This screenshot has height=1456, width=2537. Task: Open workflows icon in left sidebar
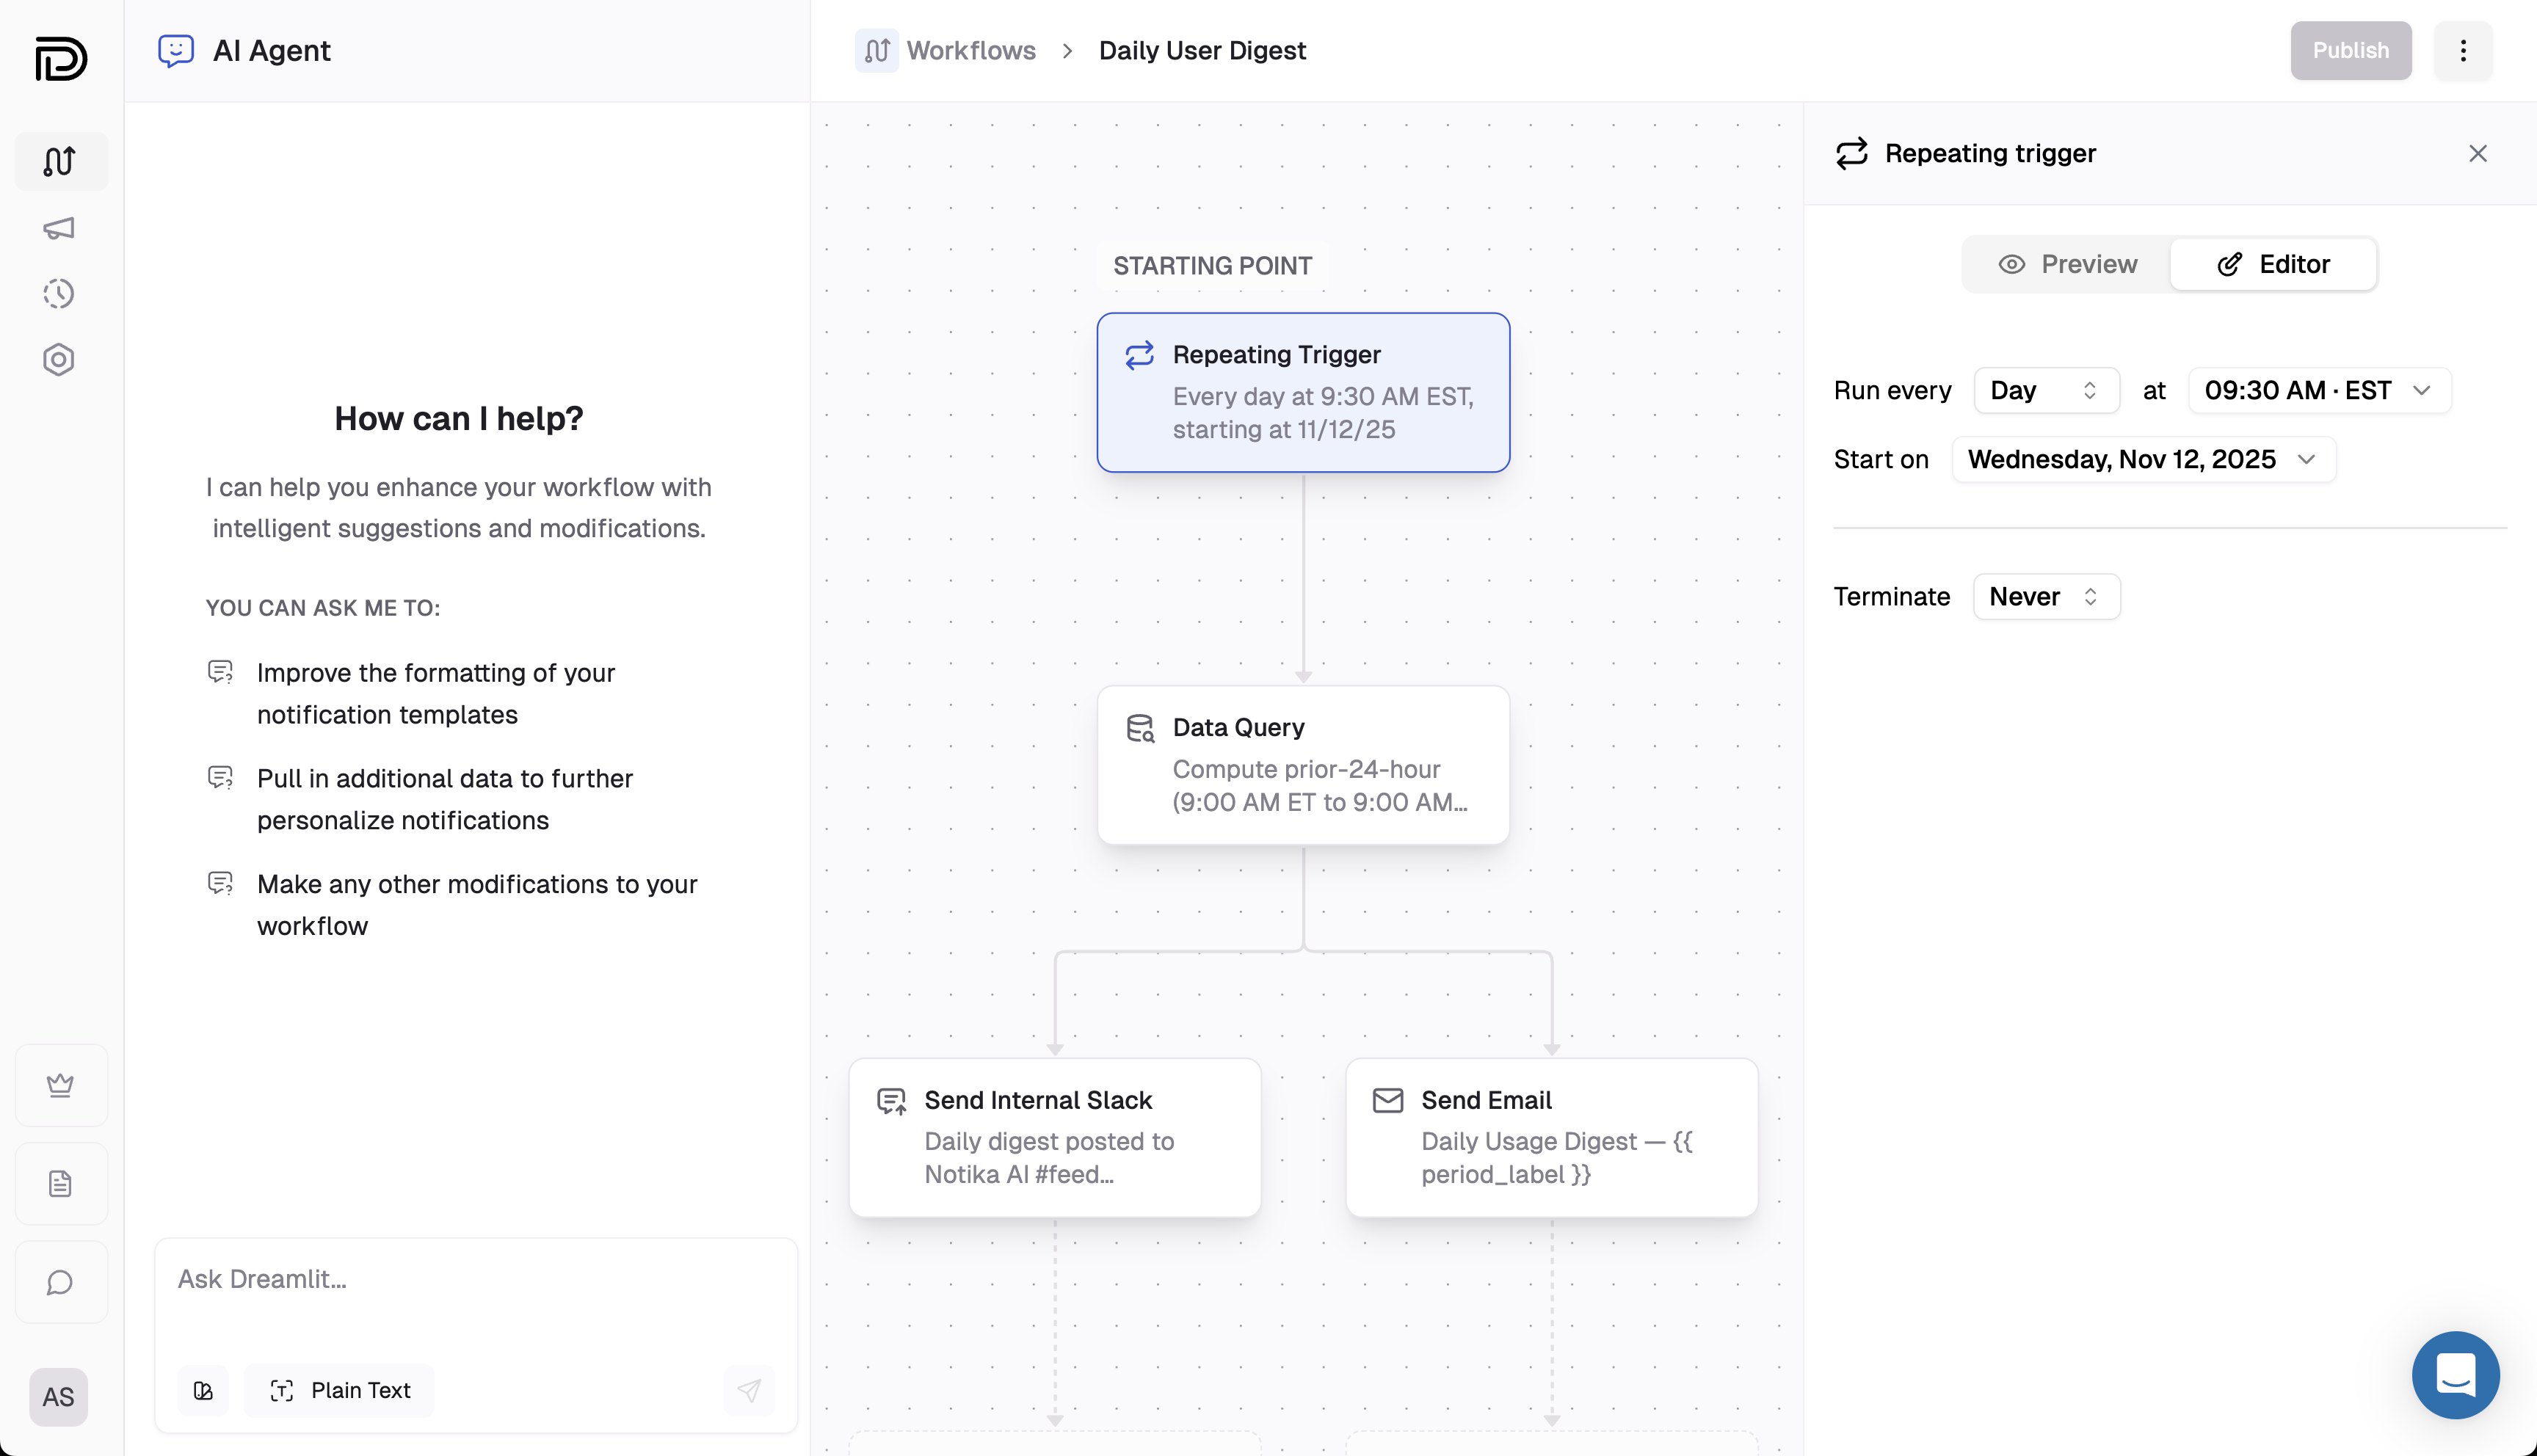(60, 161)
